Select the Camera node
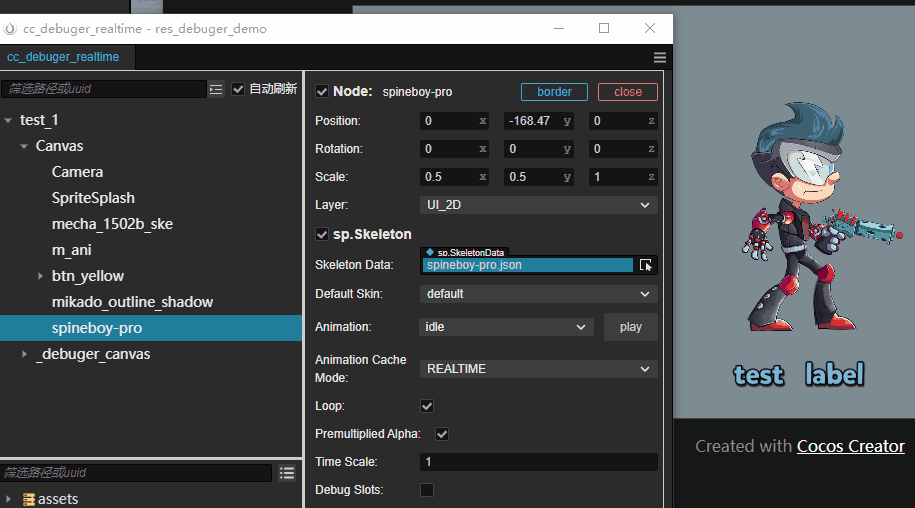The height and width of the screenshot is (508, 915). pyautogui.click(x=77, y=172)
